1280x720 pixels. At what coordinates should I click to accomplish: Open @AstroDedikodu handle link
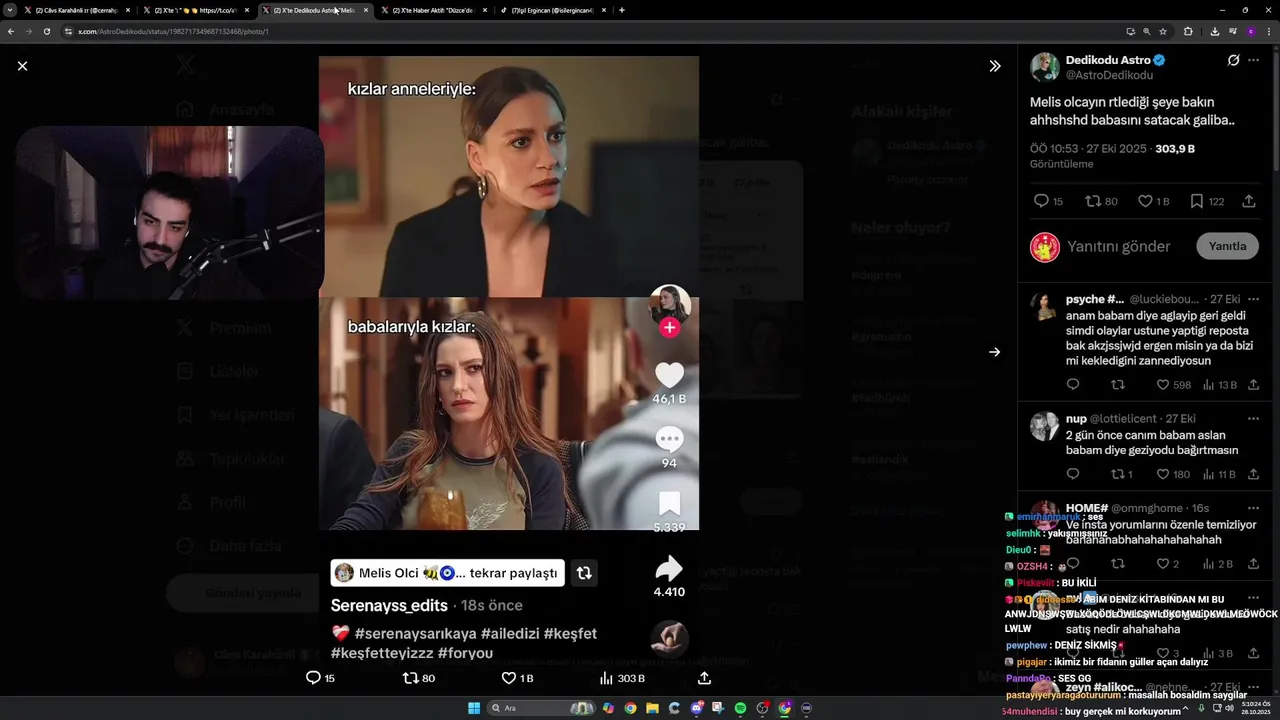1109,75
